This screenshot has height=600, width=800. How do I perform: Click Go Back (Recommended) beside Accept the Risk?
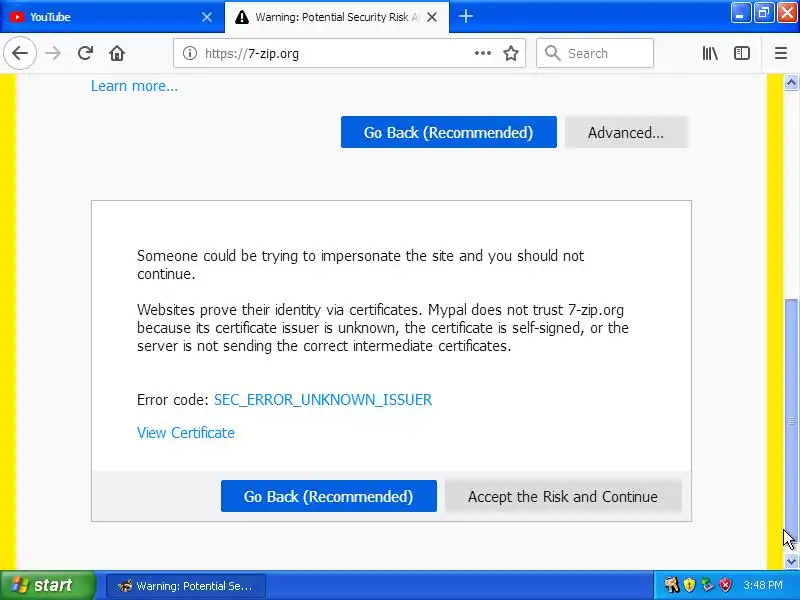[329, 496]
